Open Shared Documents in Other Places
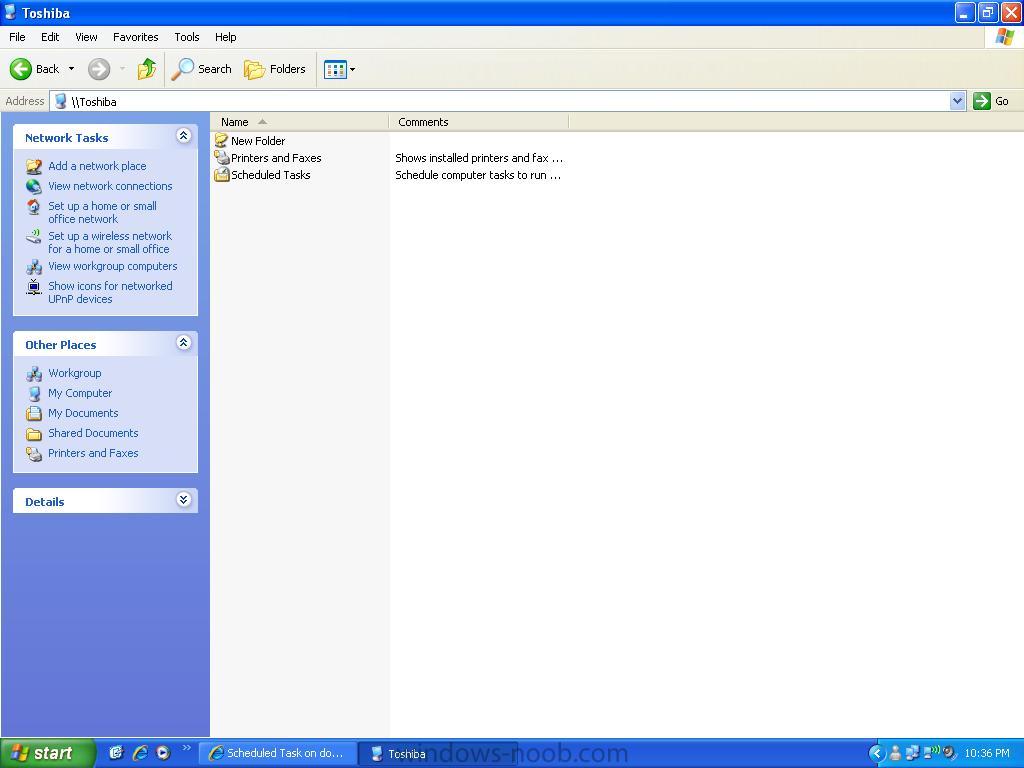Screen dimensions: 1024x768 [93, 433]
